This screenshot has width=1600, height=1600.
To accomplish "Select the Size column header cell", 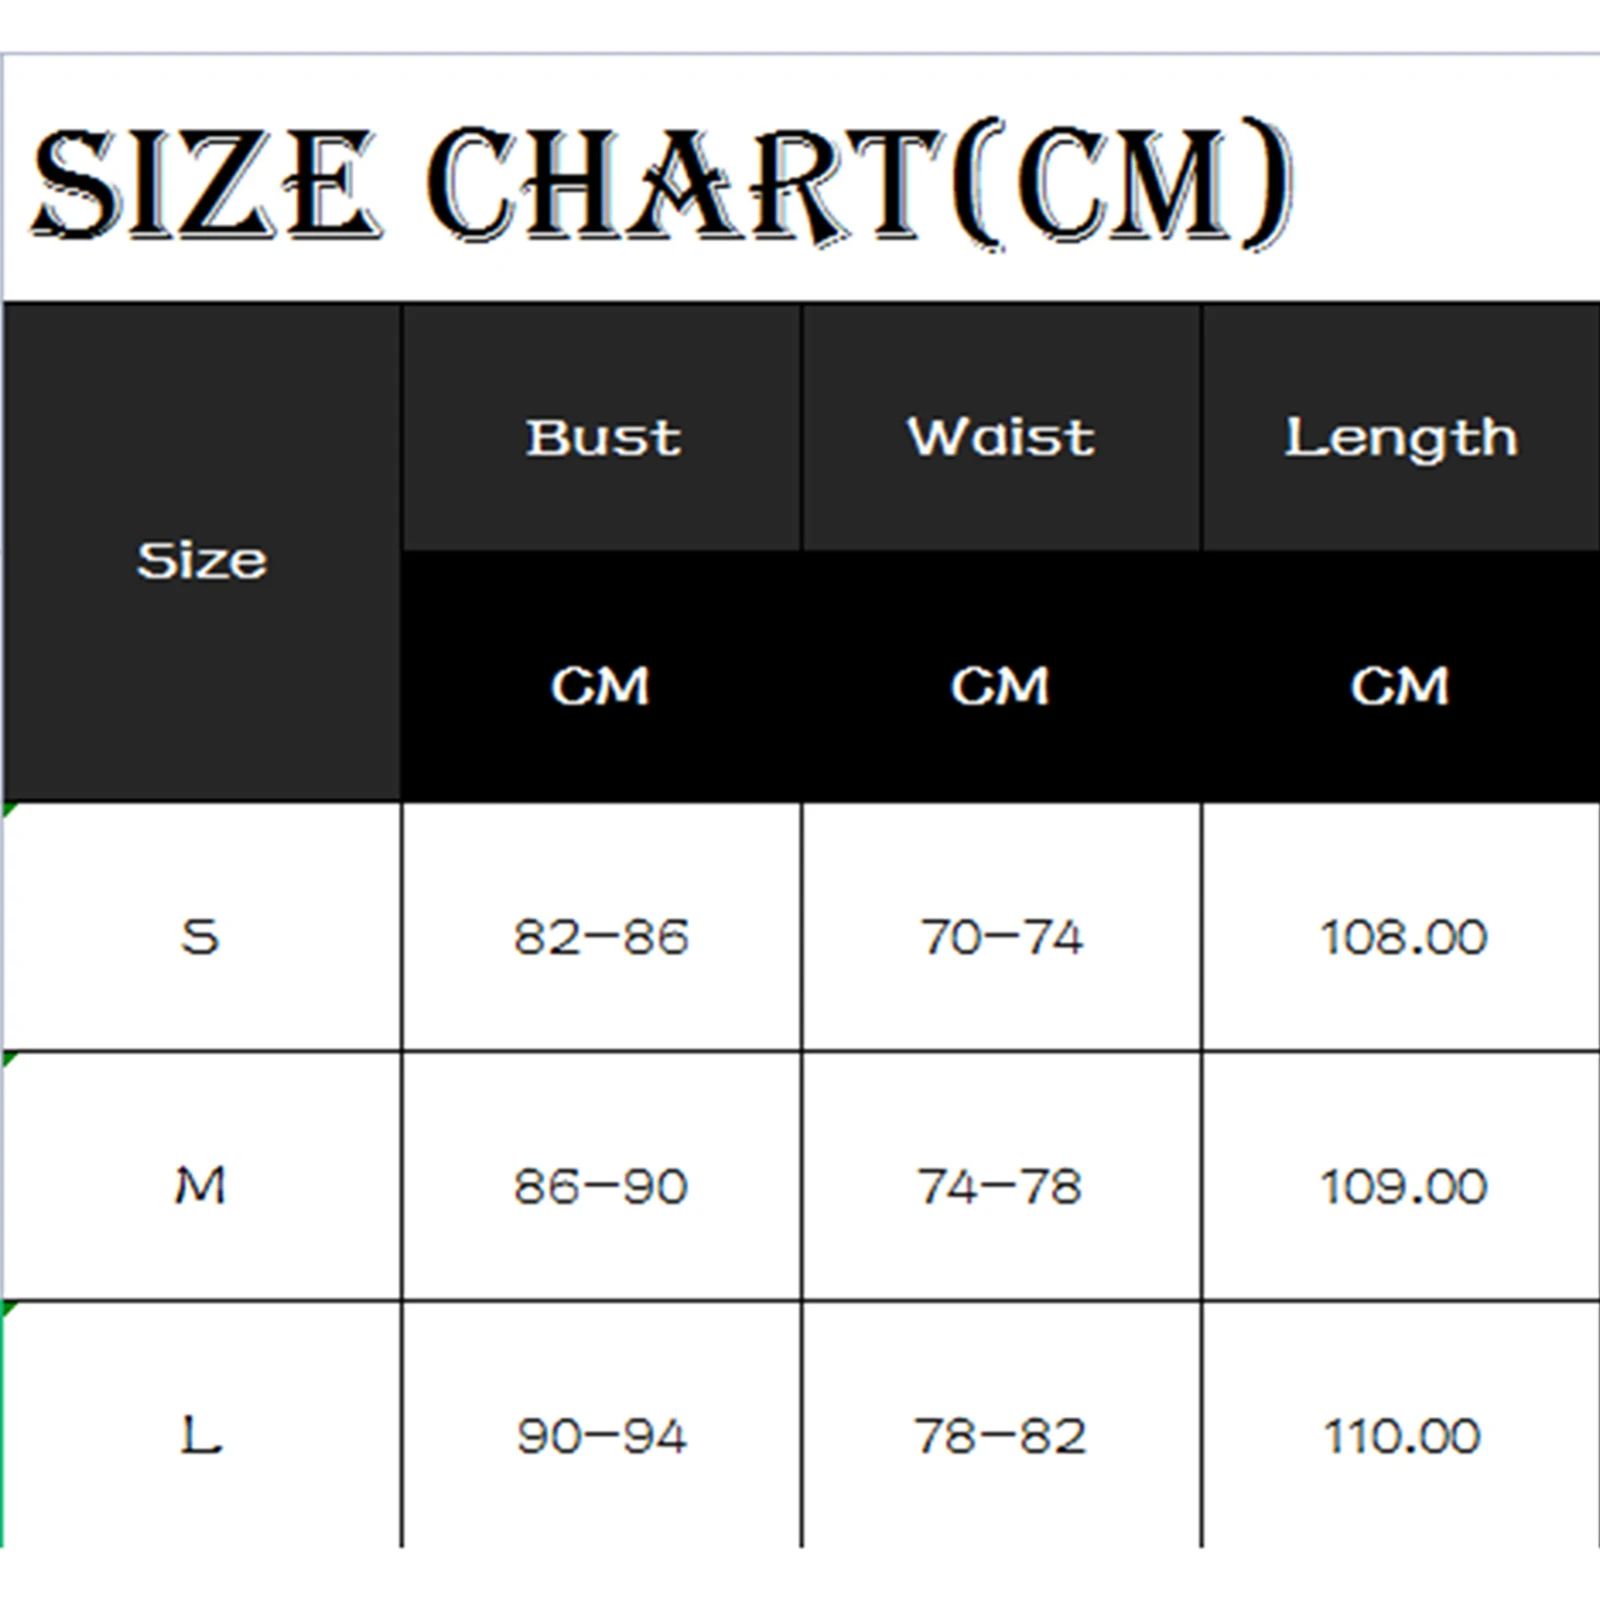I will [202, 560].
